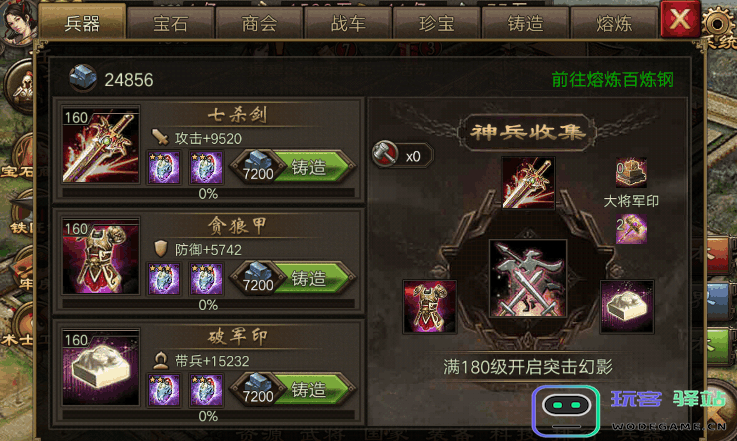The image size is (737, 441).
Task: Tap the 贪狼甲 forging progress bar
Action: click(x=208, y=305)
